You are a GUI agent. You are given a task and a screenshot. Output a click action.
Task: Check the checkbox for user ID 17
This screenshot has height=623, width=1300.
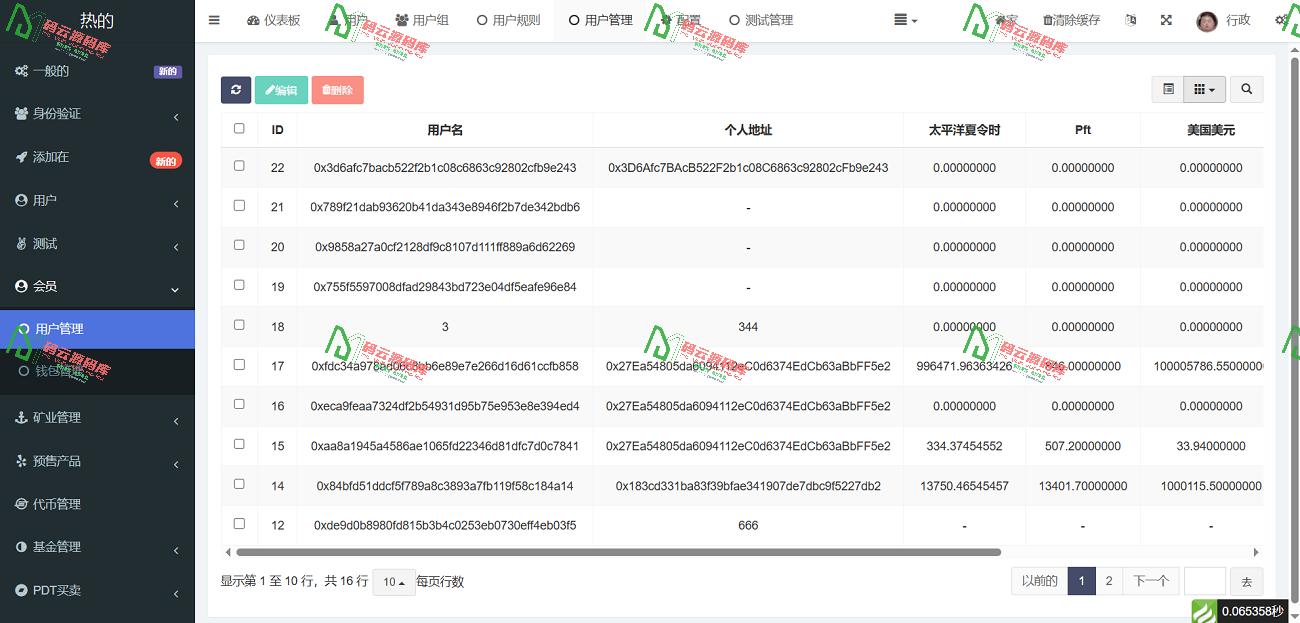(x=238, y=366)
